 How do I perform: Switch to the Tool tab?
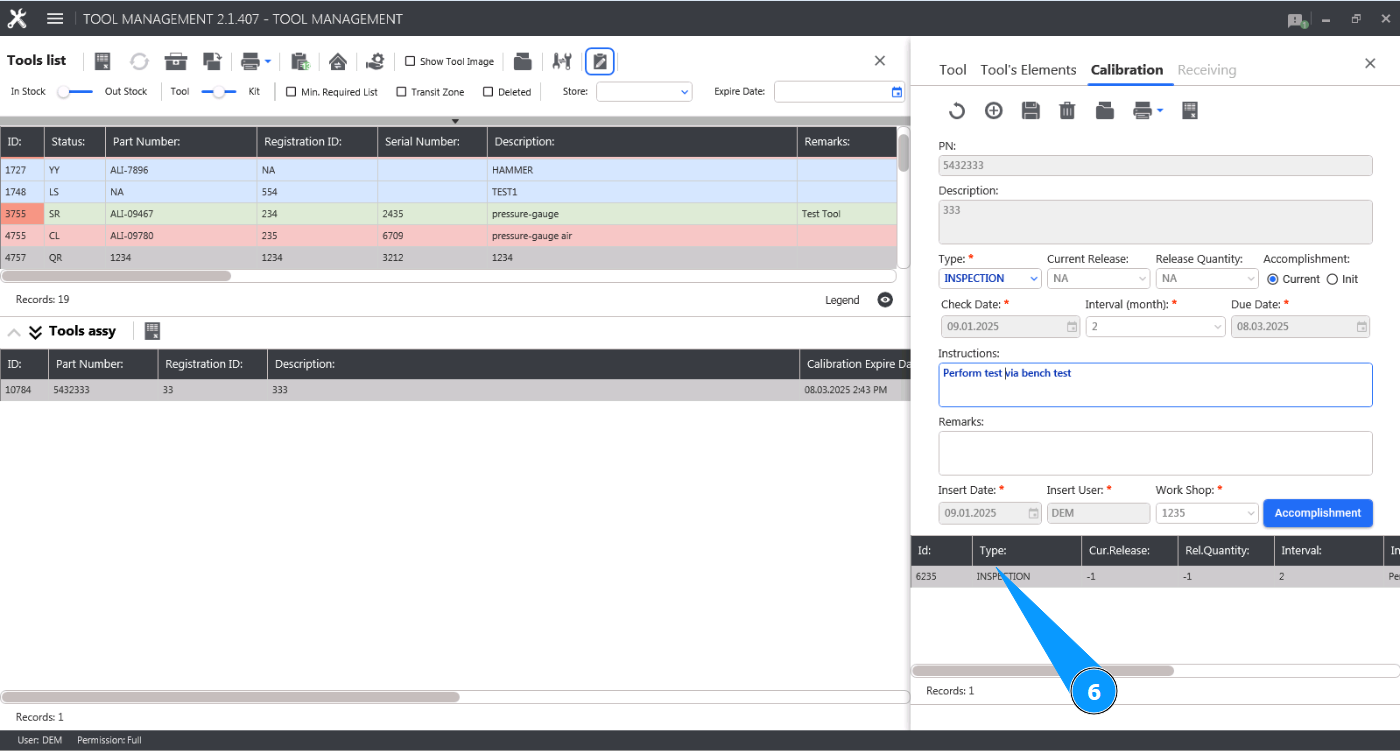(x=953, y=70)
